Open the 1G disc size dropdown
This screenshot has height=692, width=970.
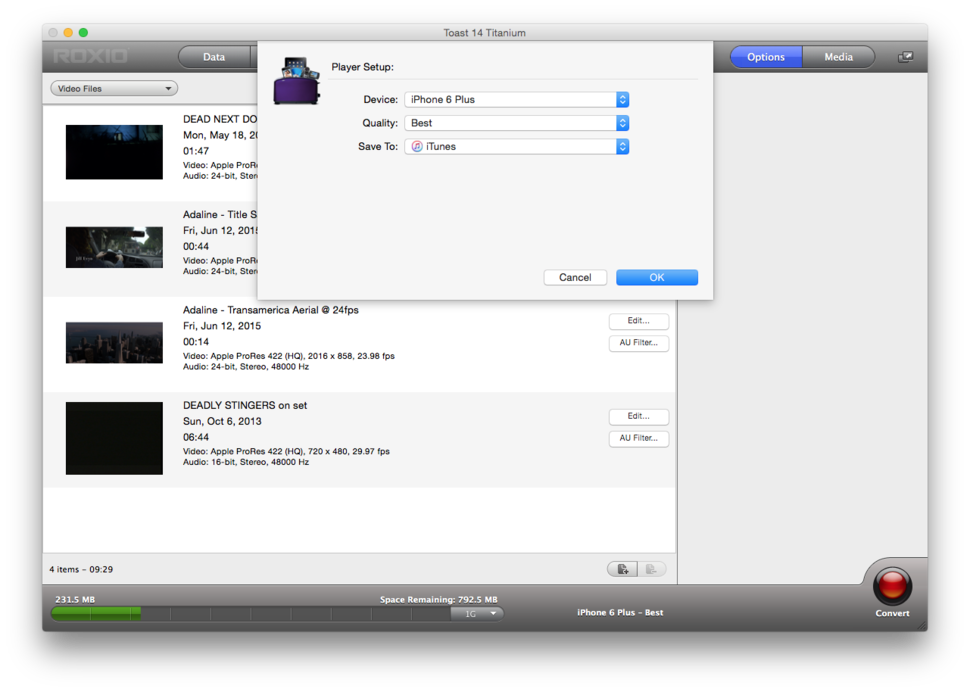pyautogui.click(x=476, y=613)
